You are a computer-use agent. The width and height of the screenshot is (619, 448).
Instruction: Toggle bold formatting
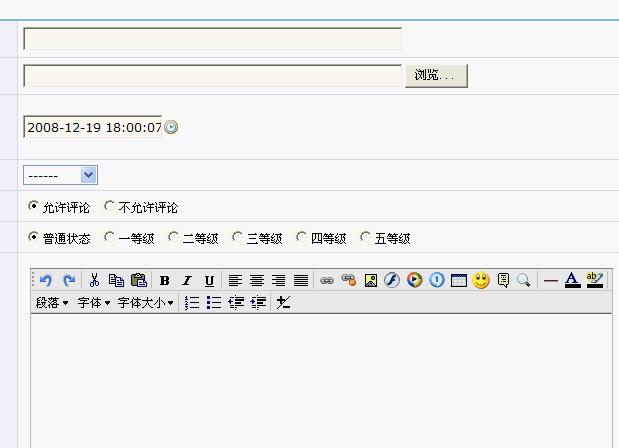(x=165, y=281)
